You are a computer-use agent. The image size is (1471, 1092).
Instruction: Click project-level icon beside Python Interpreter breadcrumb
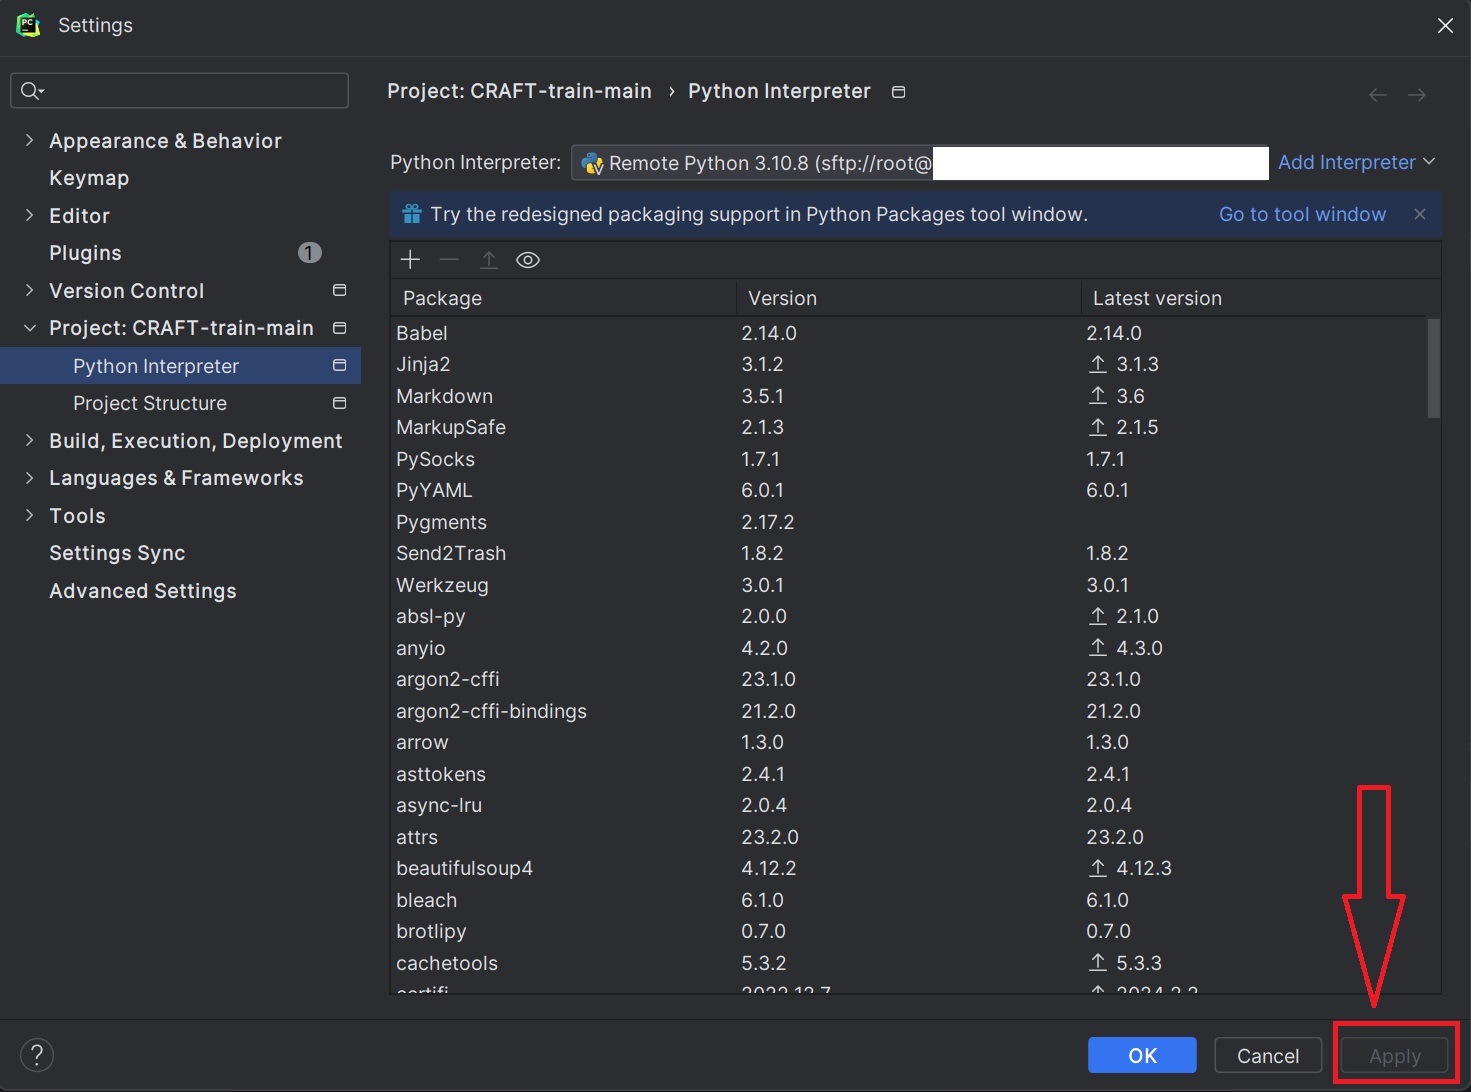click(899, 92)
